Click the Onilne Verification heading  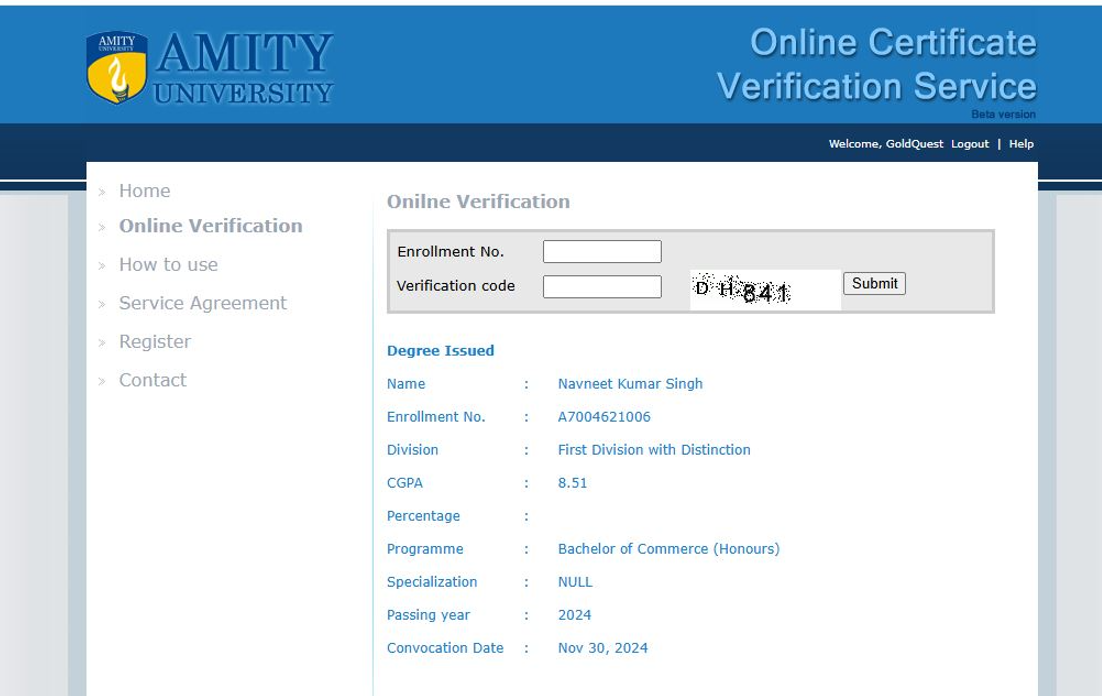479,202
